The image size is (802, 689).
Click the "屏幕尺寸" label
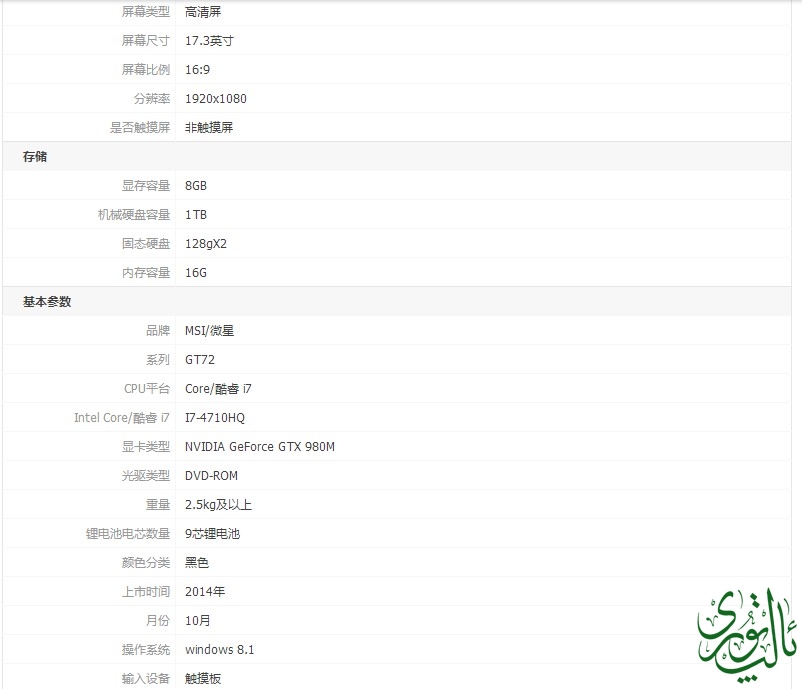[146, 40]
